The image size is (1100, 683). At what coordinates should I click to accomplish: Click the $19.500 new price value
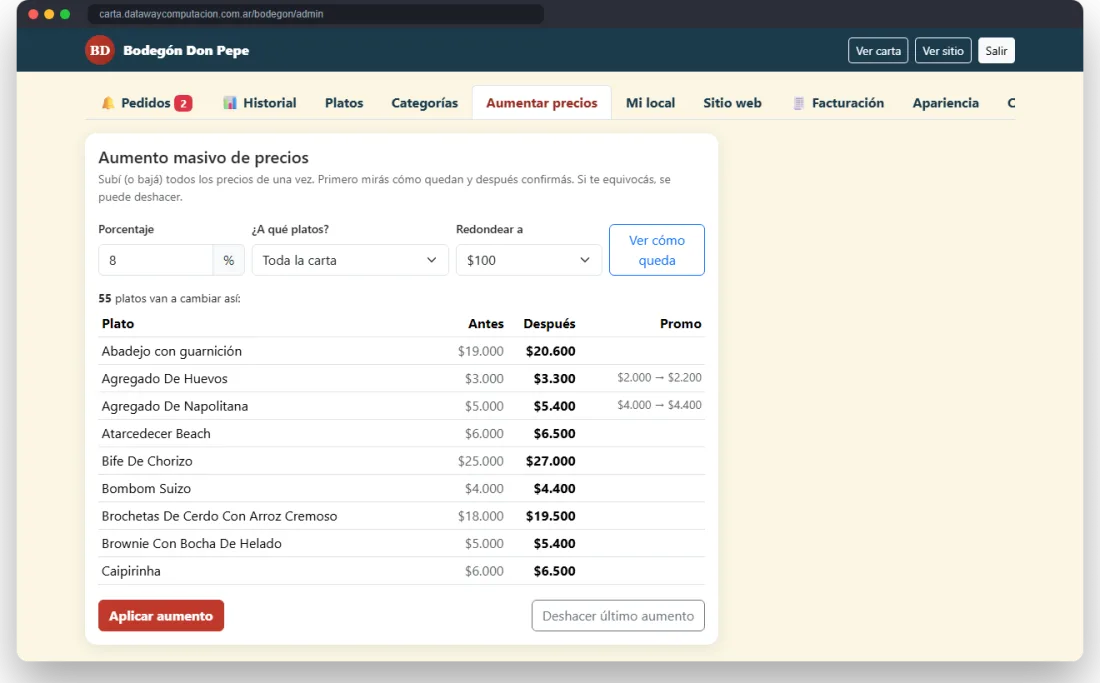pos(551,516)
